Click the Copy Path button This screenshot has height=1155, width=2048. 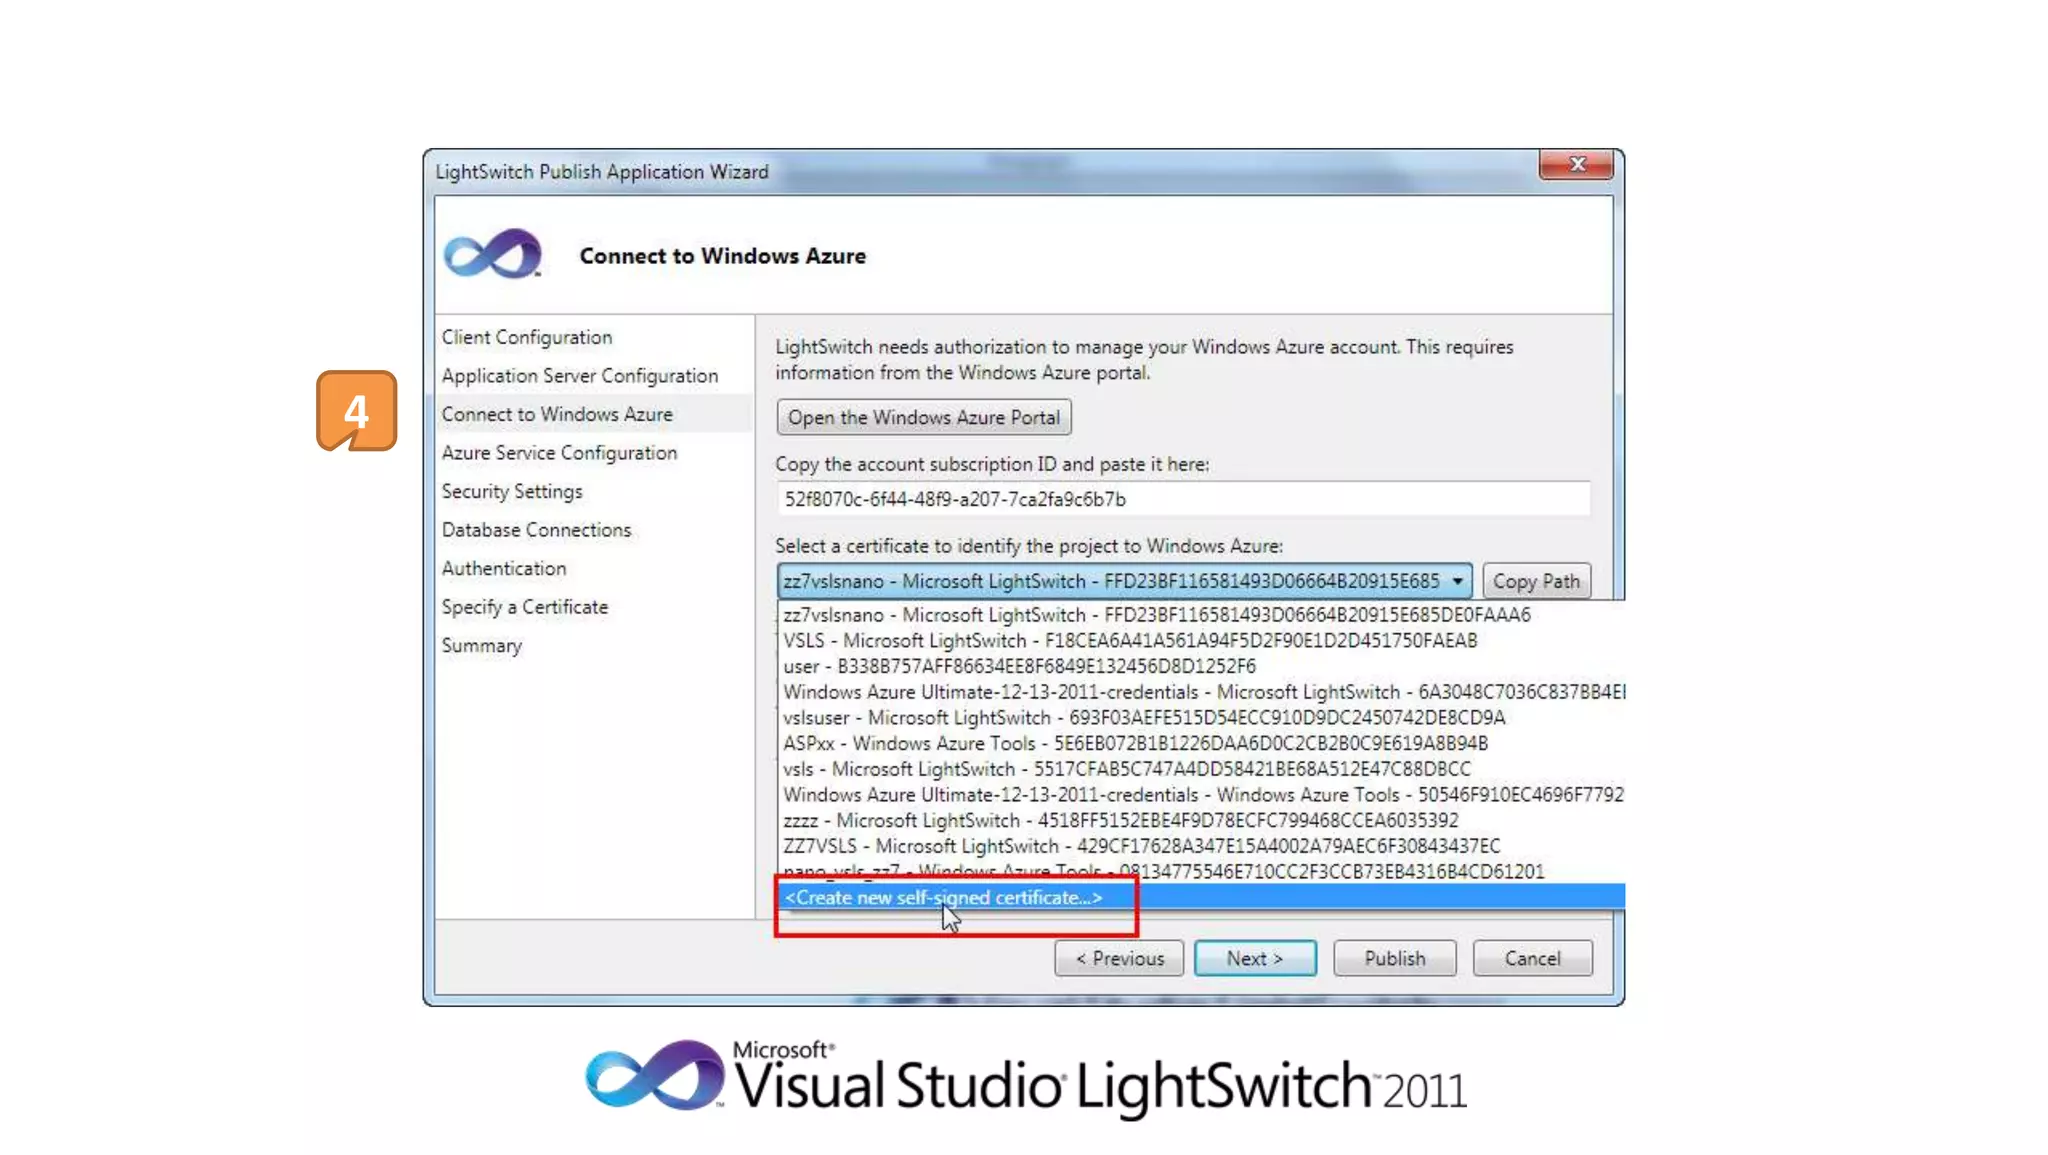[1535, 581]
